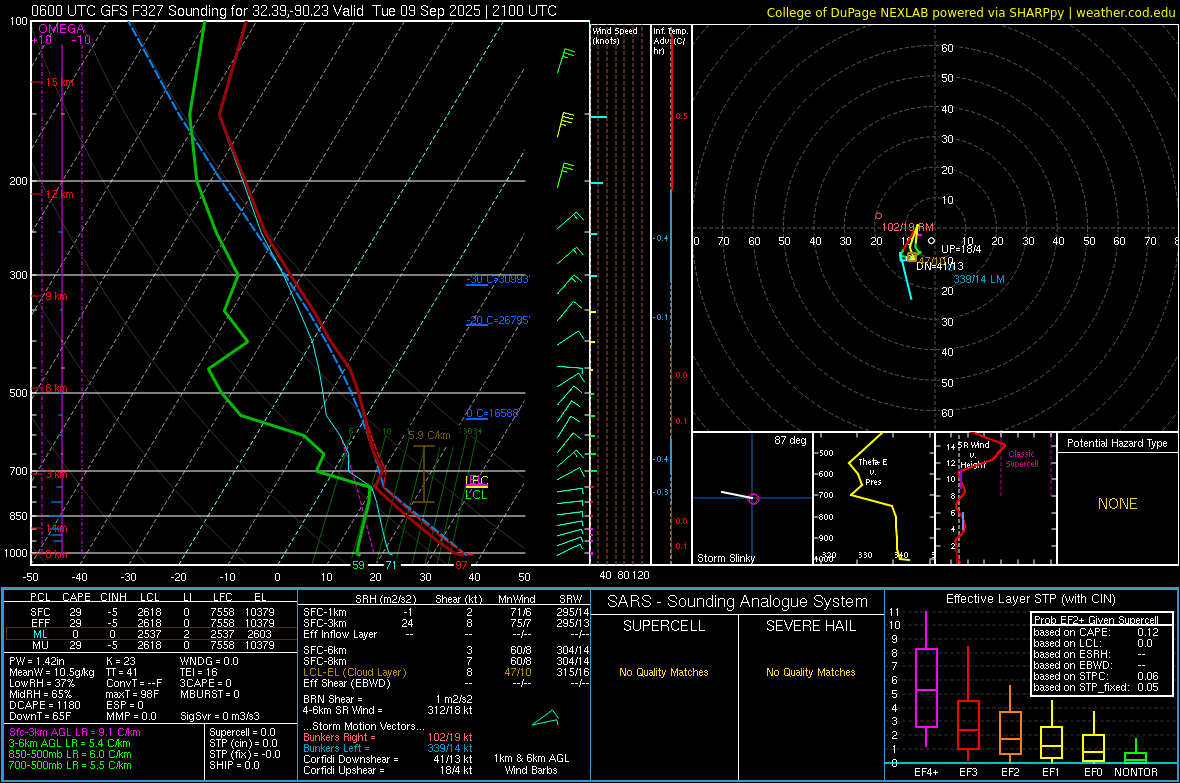Viewport: 1180px width, 783px height.
Task: Click the Bunkers right-mover circle on hodograph
Action: 878,216
